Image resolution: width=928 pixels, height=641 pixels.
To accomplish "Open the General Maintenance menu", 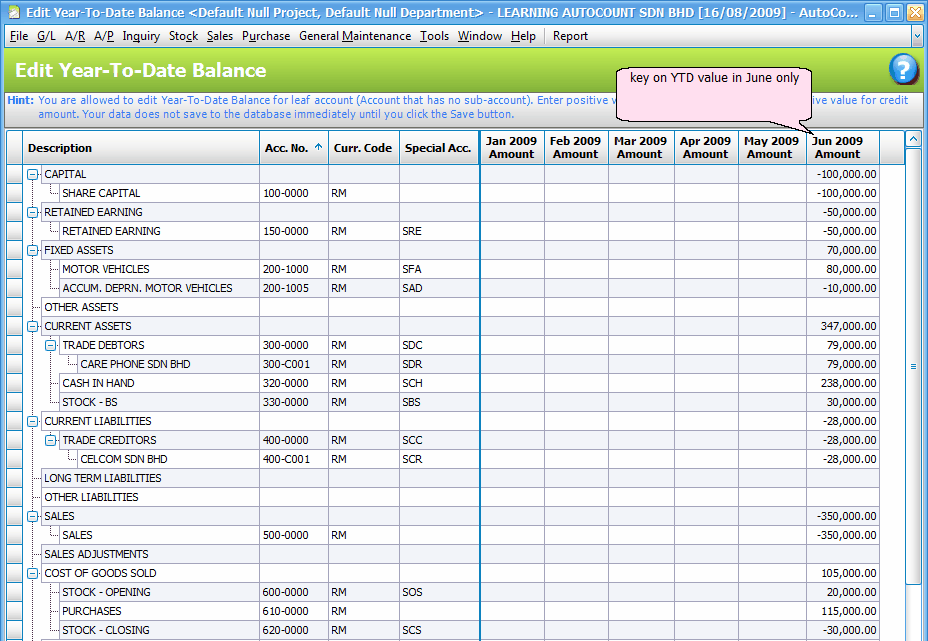I will click(355, 36).
